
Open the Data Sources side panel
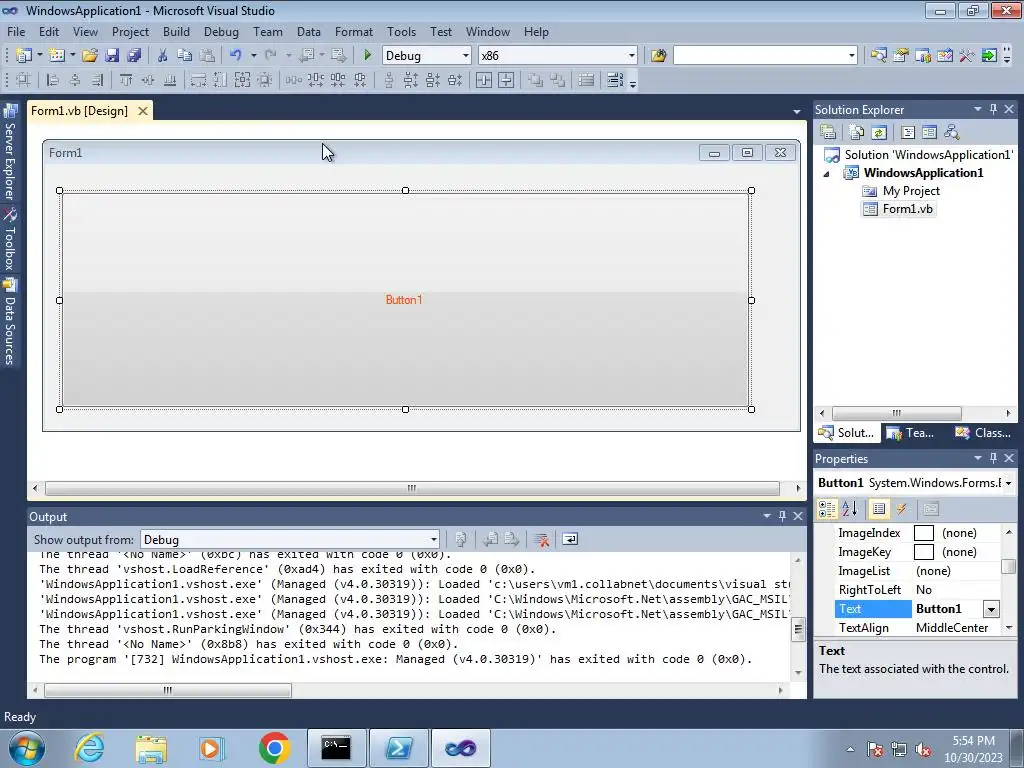[x=10, y=321]
